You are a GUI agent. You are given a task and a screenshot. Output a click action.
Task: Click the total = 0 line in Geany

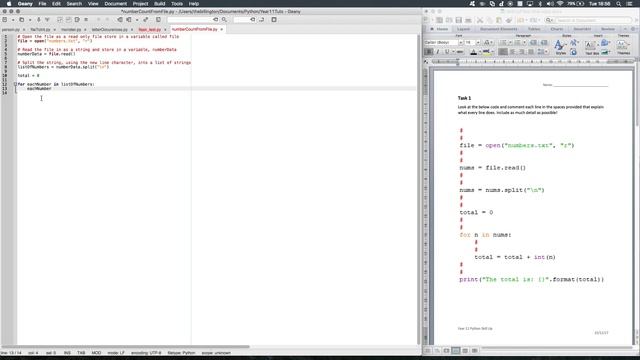click(29, 76)
